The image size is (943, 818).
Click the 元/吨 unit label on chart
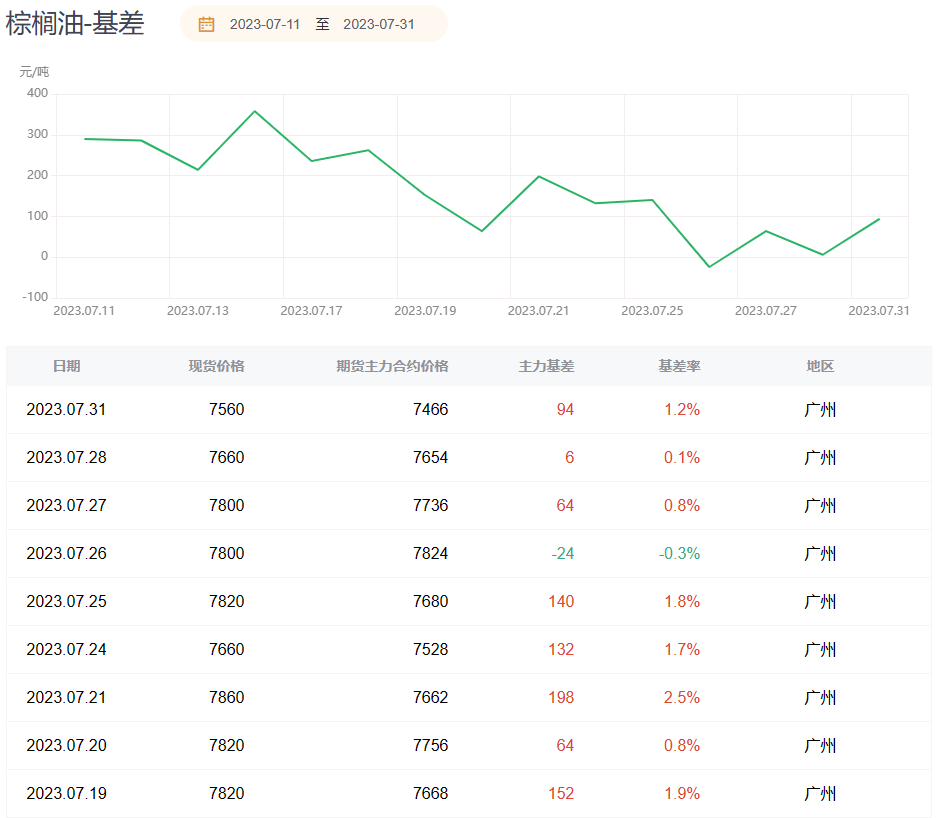pos(34,72)
